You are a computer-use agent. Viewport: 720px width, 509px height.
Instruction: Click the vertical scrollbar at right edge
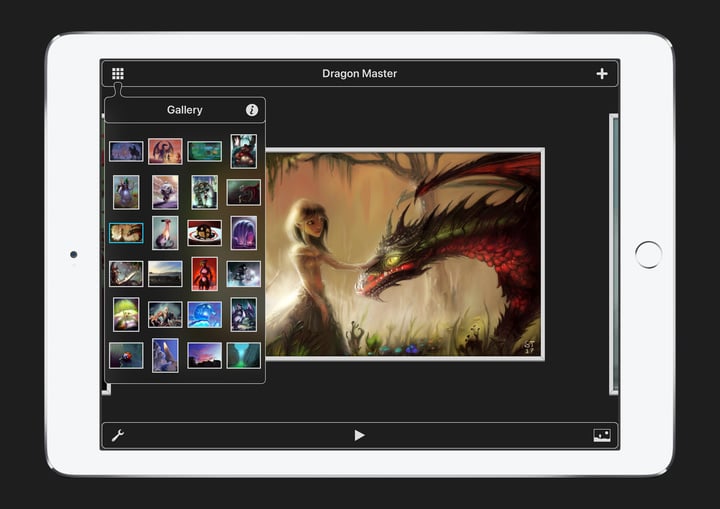pos(613,254)
